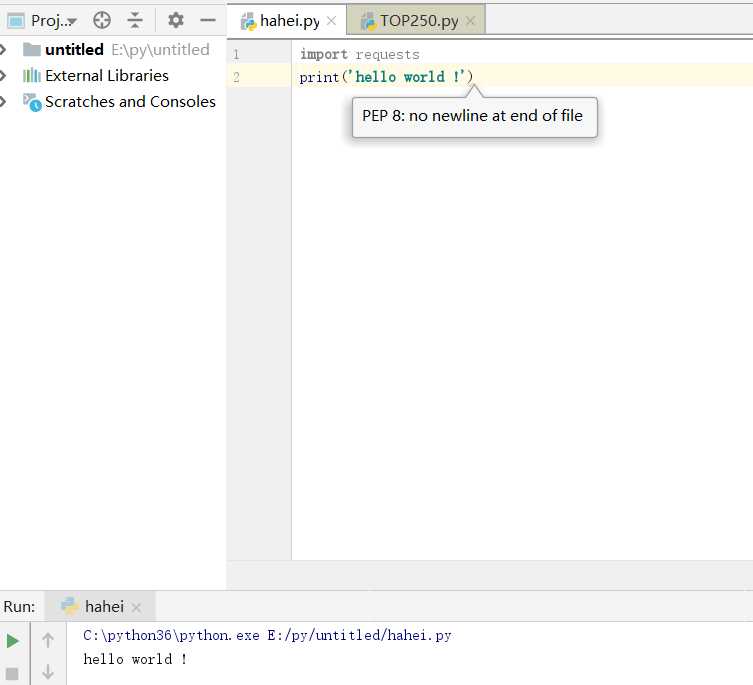Click the up arrow in Run toolbar
Image resolution: width=753 pixels, height=685 pixels.
(48, 640)
